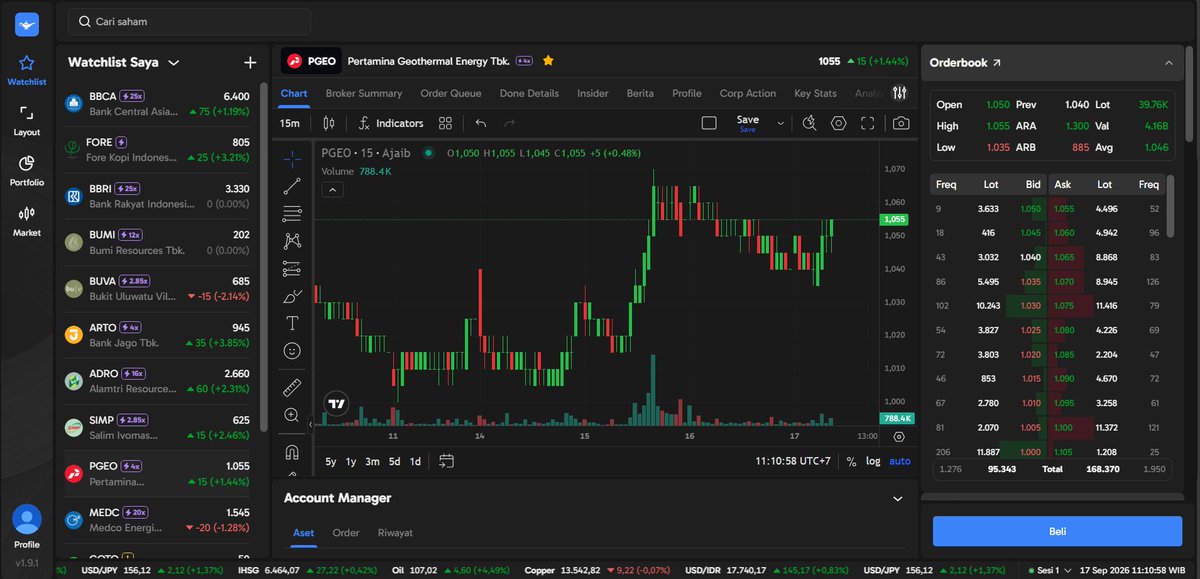Open candlestick chart style selector

click(x=329, y=123)
